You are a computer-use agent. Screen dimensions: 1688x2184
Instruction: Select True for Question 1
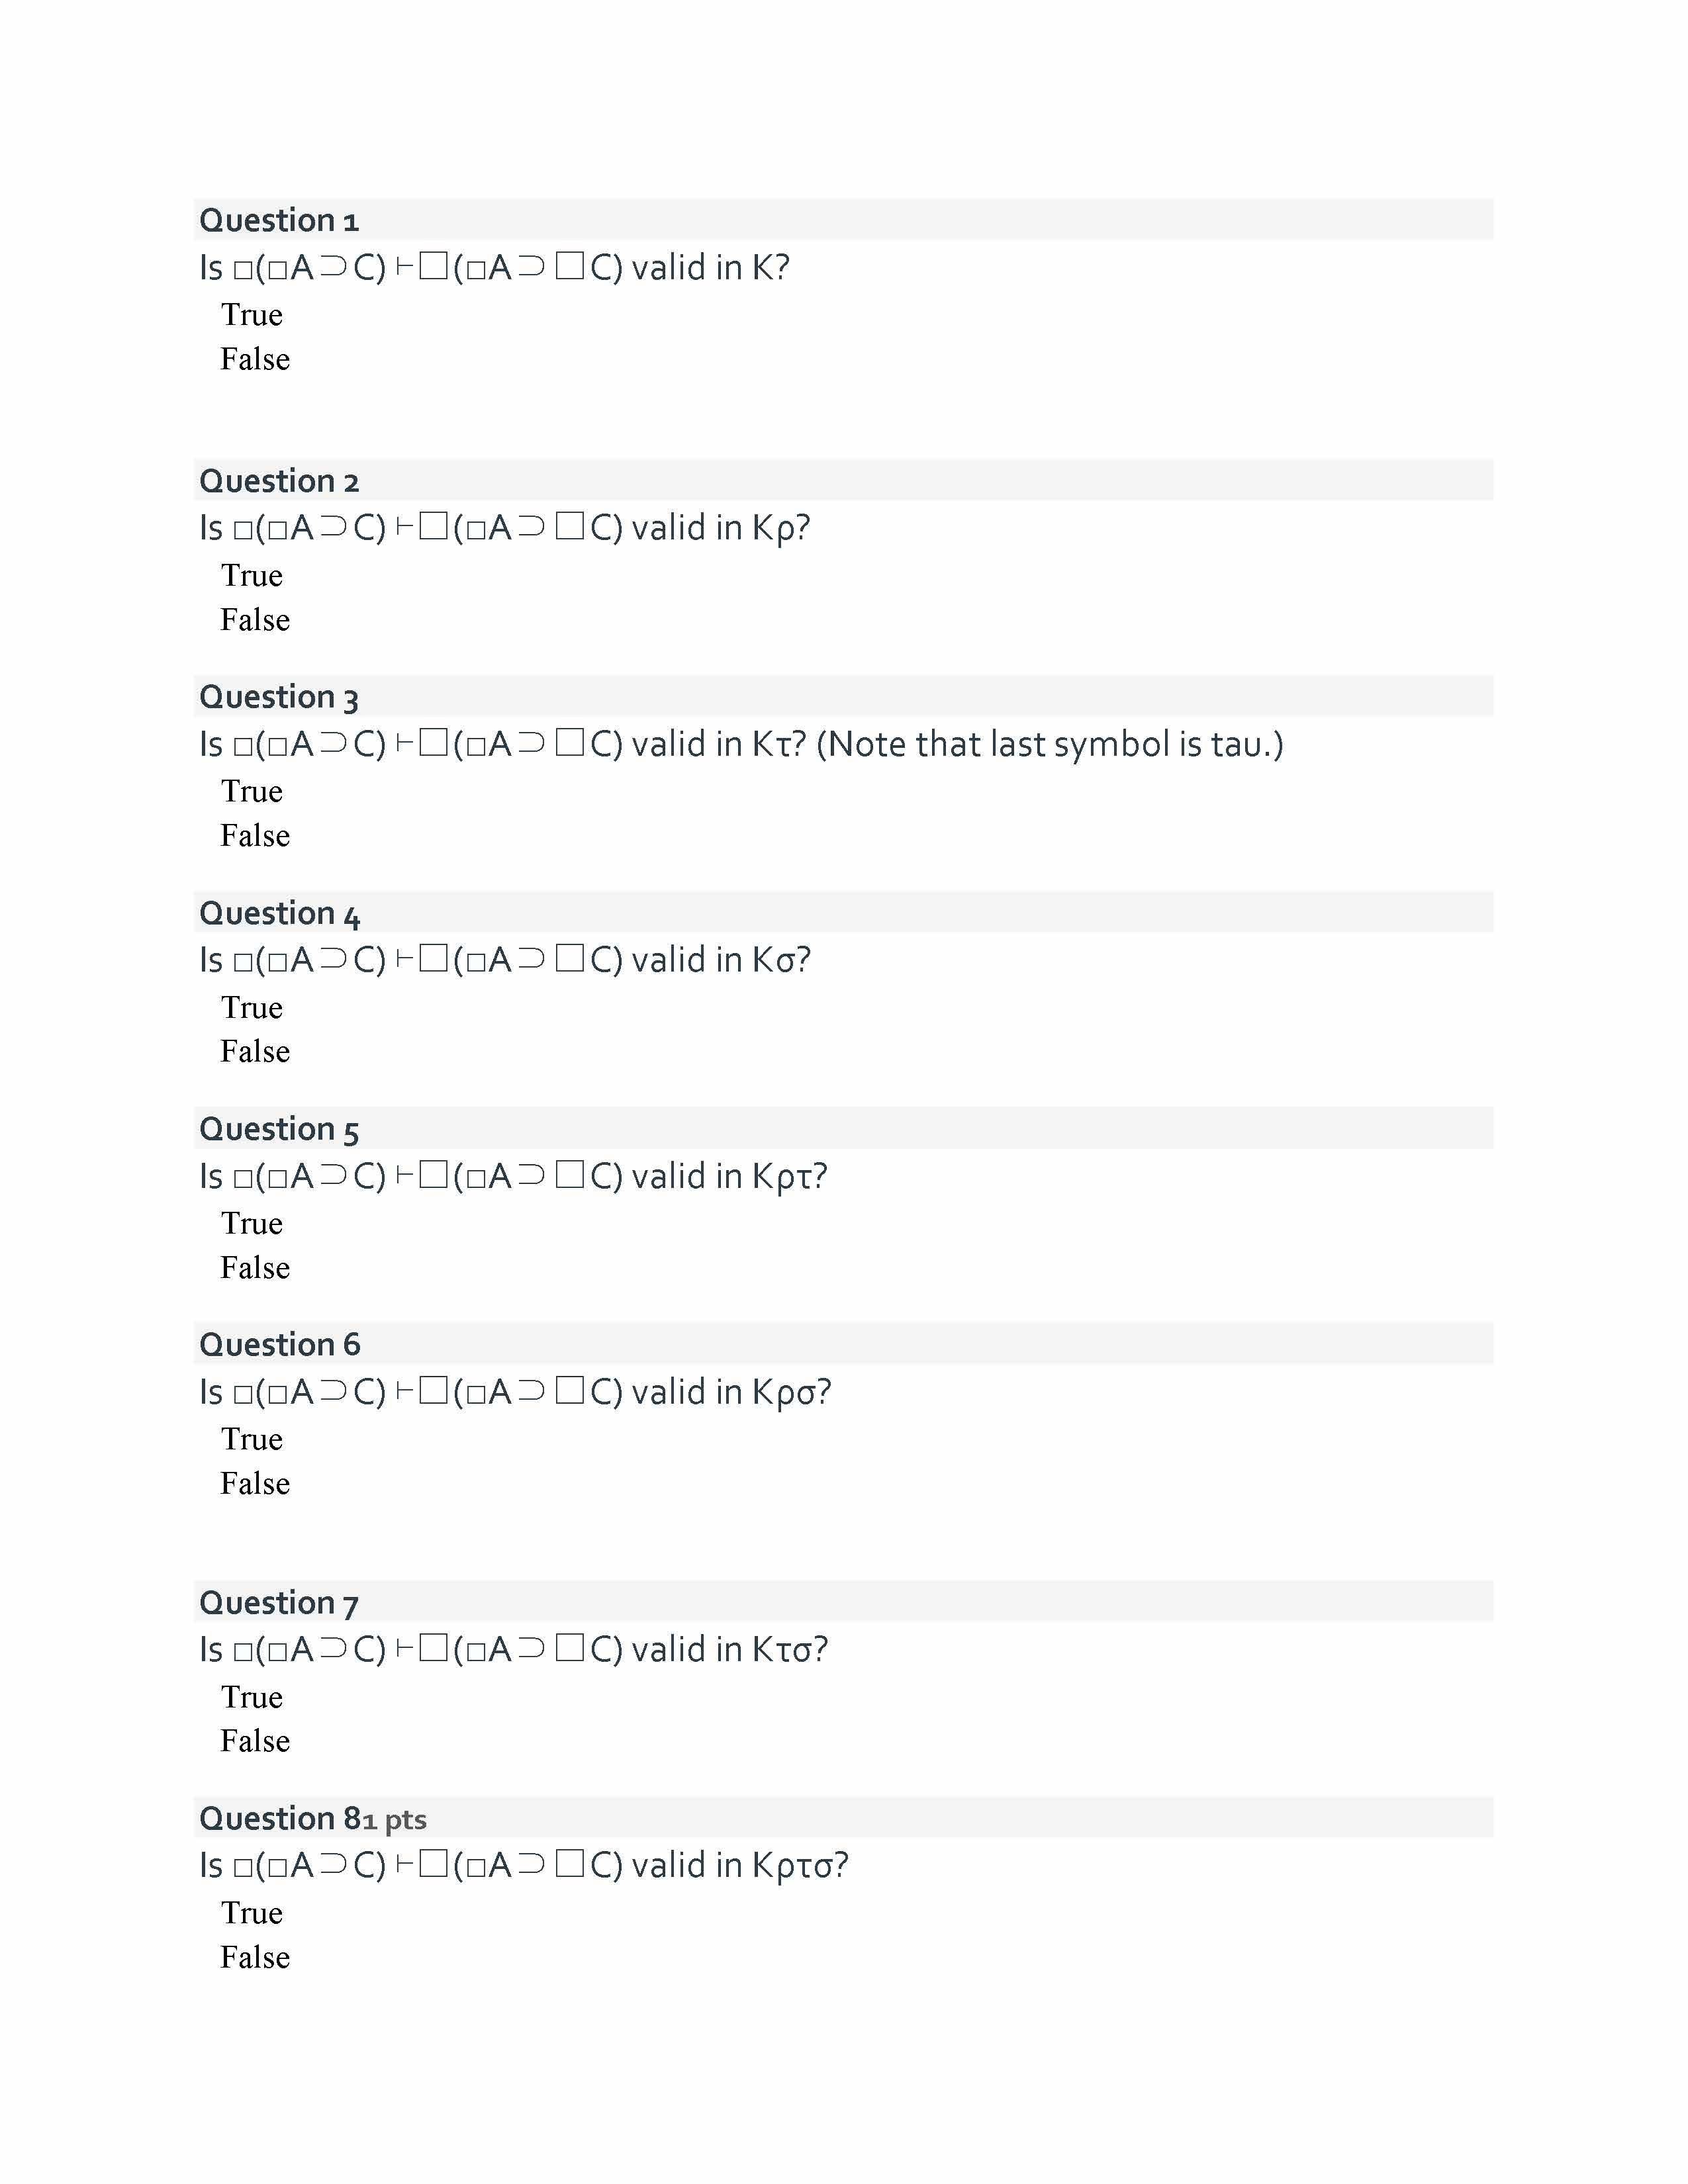click(251, 315)
